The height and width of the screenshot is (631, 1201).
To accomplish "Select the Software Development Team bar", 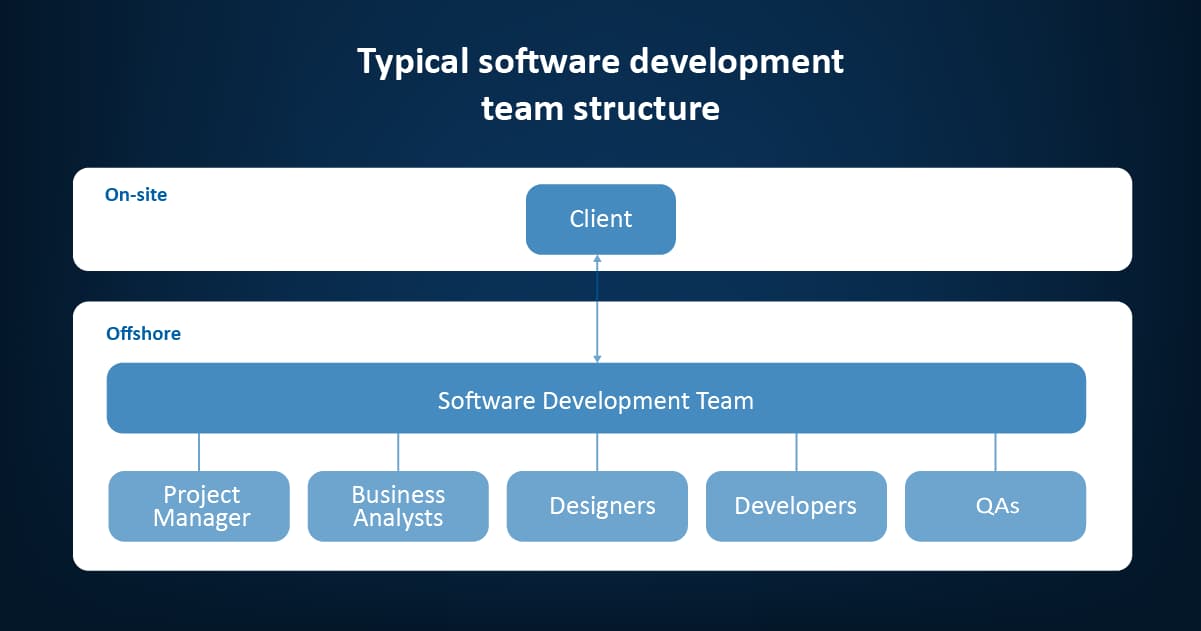I will [x=596, y=398].
